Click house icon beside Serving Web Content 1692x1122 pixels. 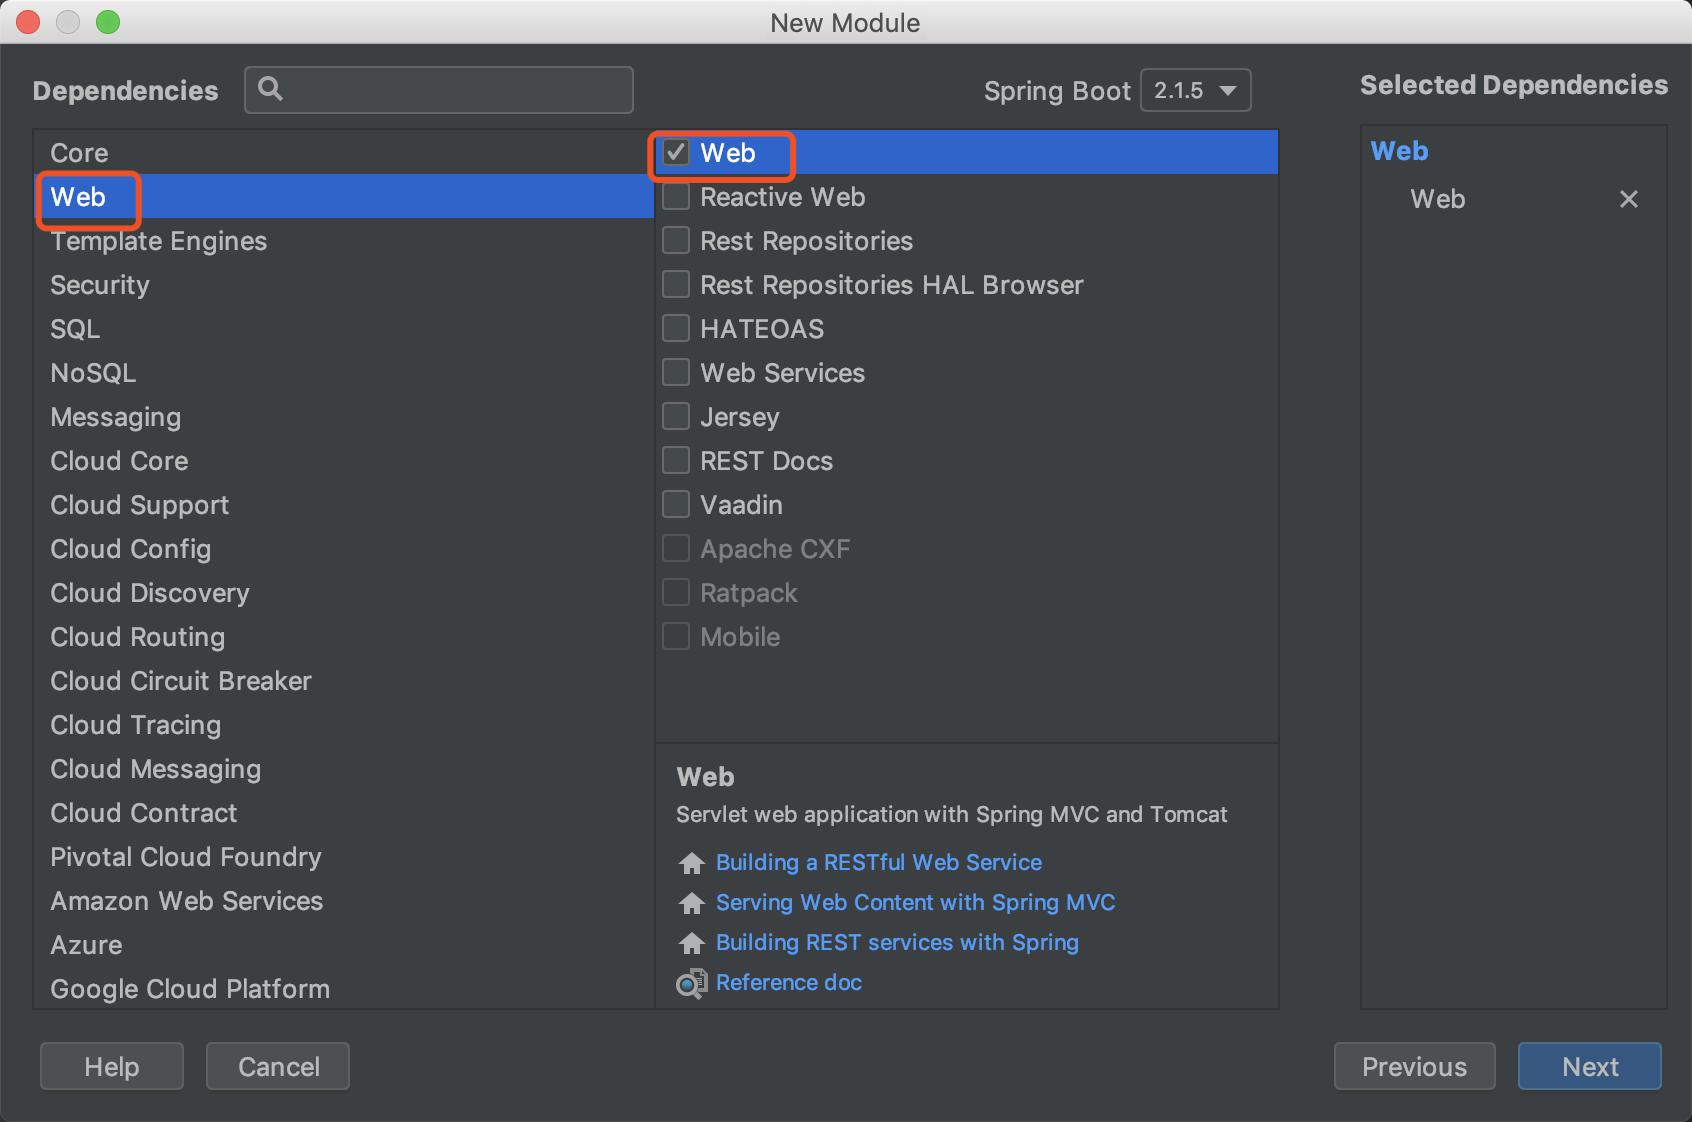tap(691, 903)
